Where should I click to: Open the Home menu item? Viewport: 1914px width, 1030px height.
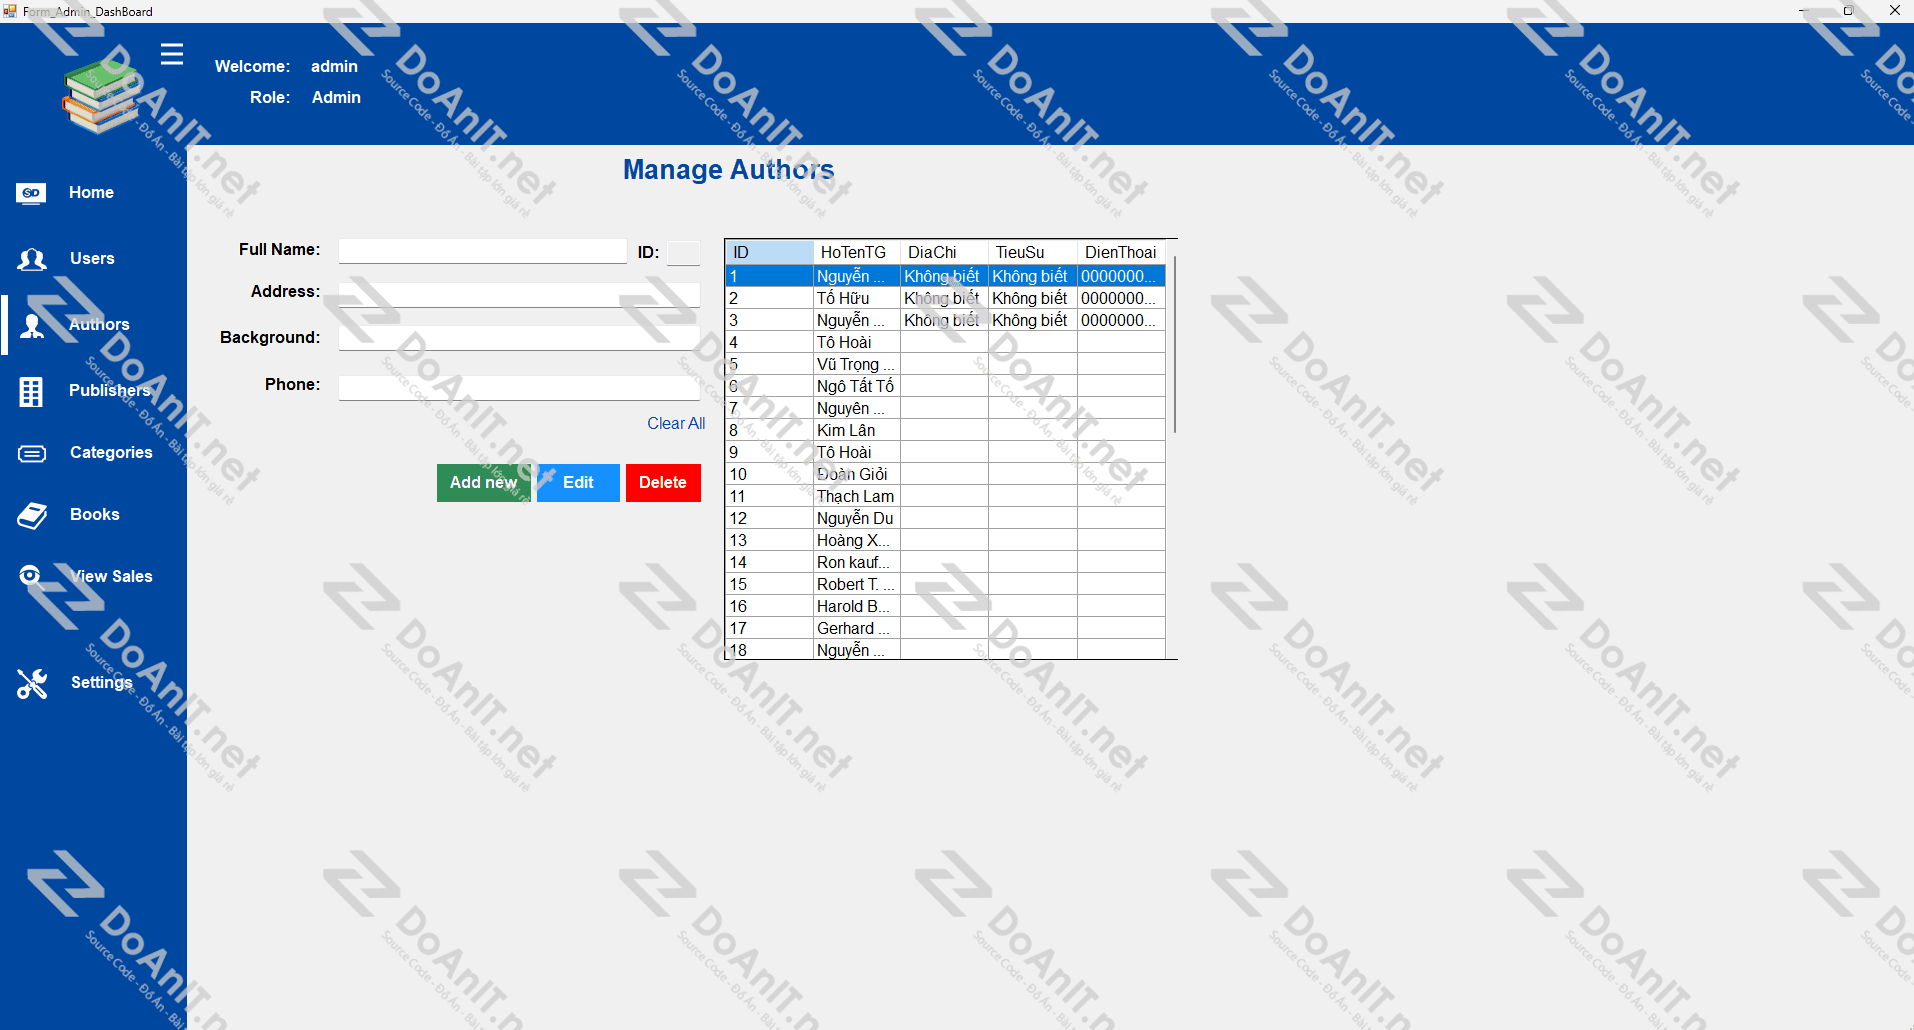click(x=93, y=193)
